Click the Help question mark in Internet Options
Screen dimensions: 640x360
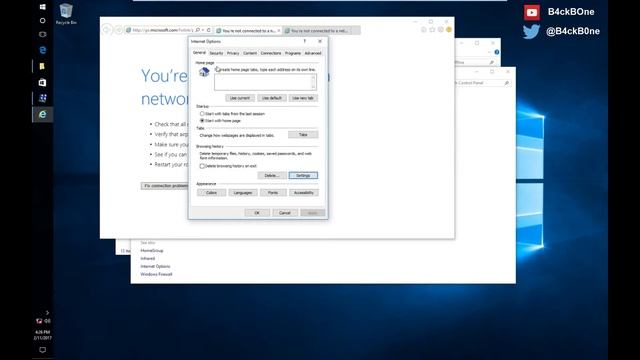click(x=304, y=41)
